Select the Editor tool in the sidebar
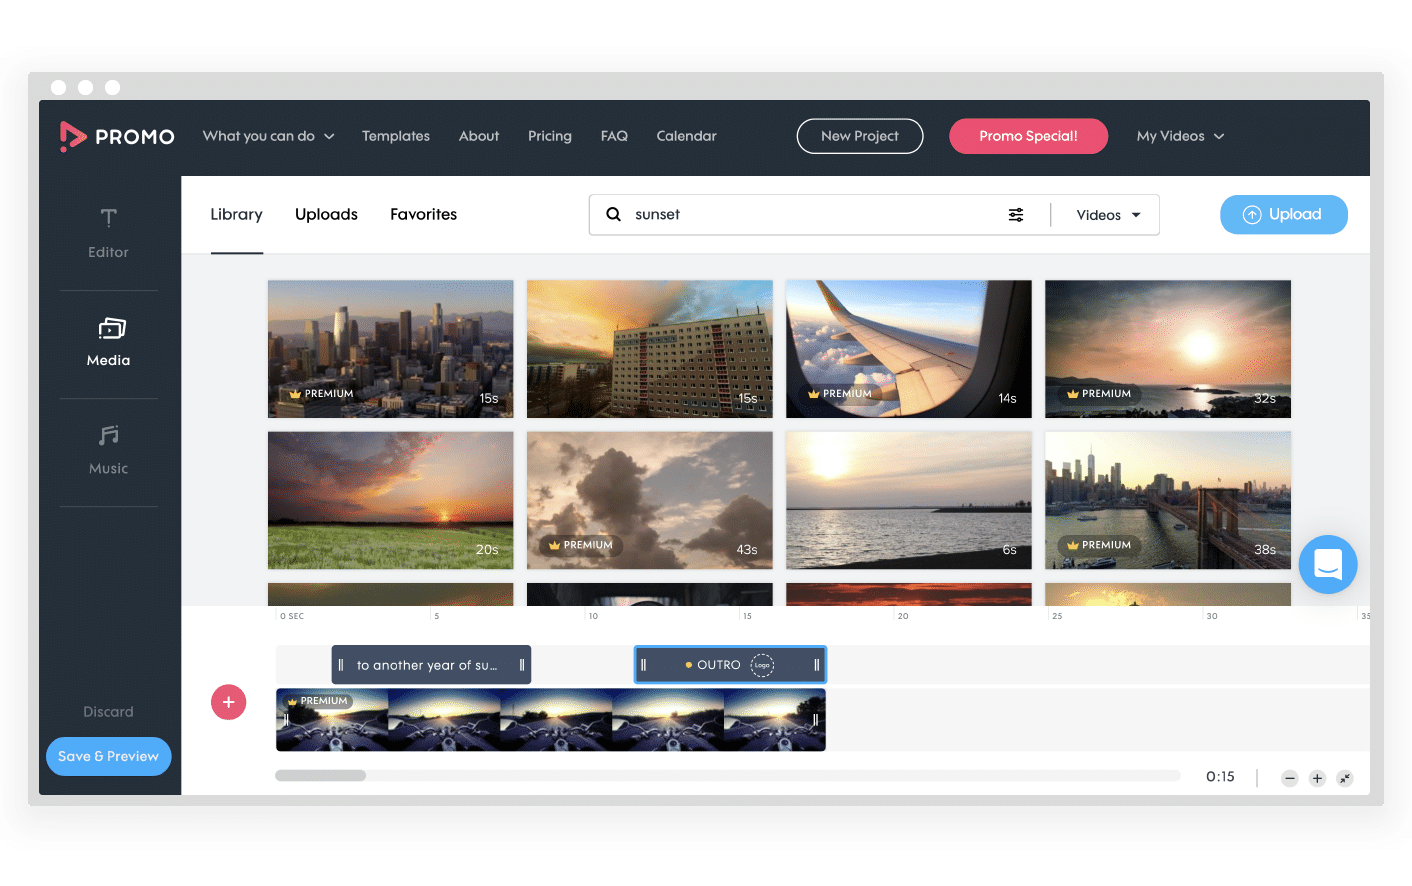The width and height of the screenshot is (1412, 886). (108, 235)
